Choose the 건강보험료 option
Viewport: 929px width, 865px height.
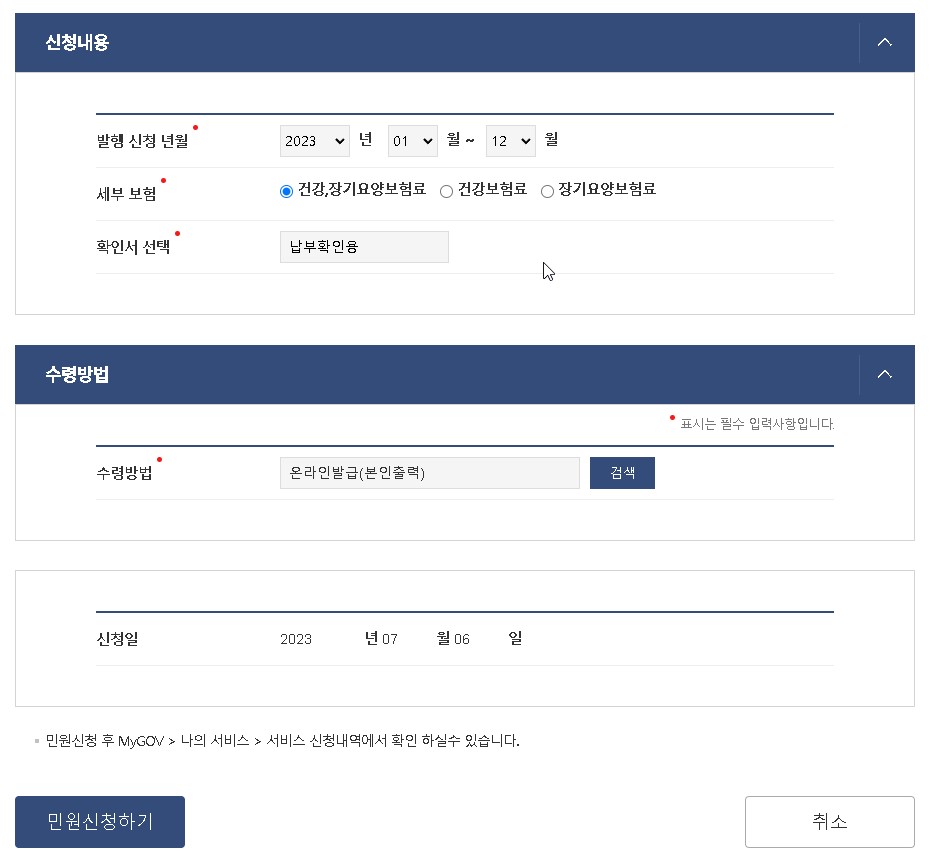(446, 190)
